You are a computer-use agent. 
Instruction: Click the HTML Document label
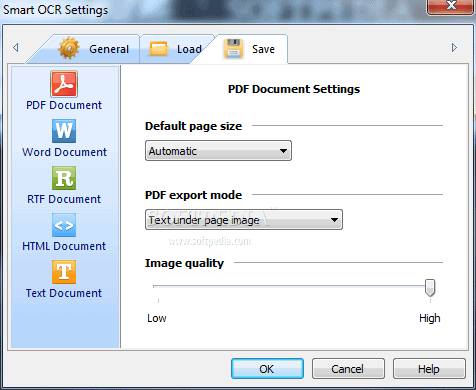(64, 246)
